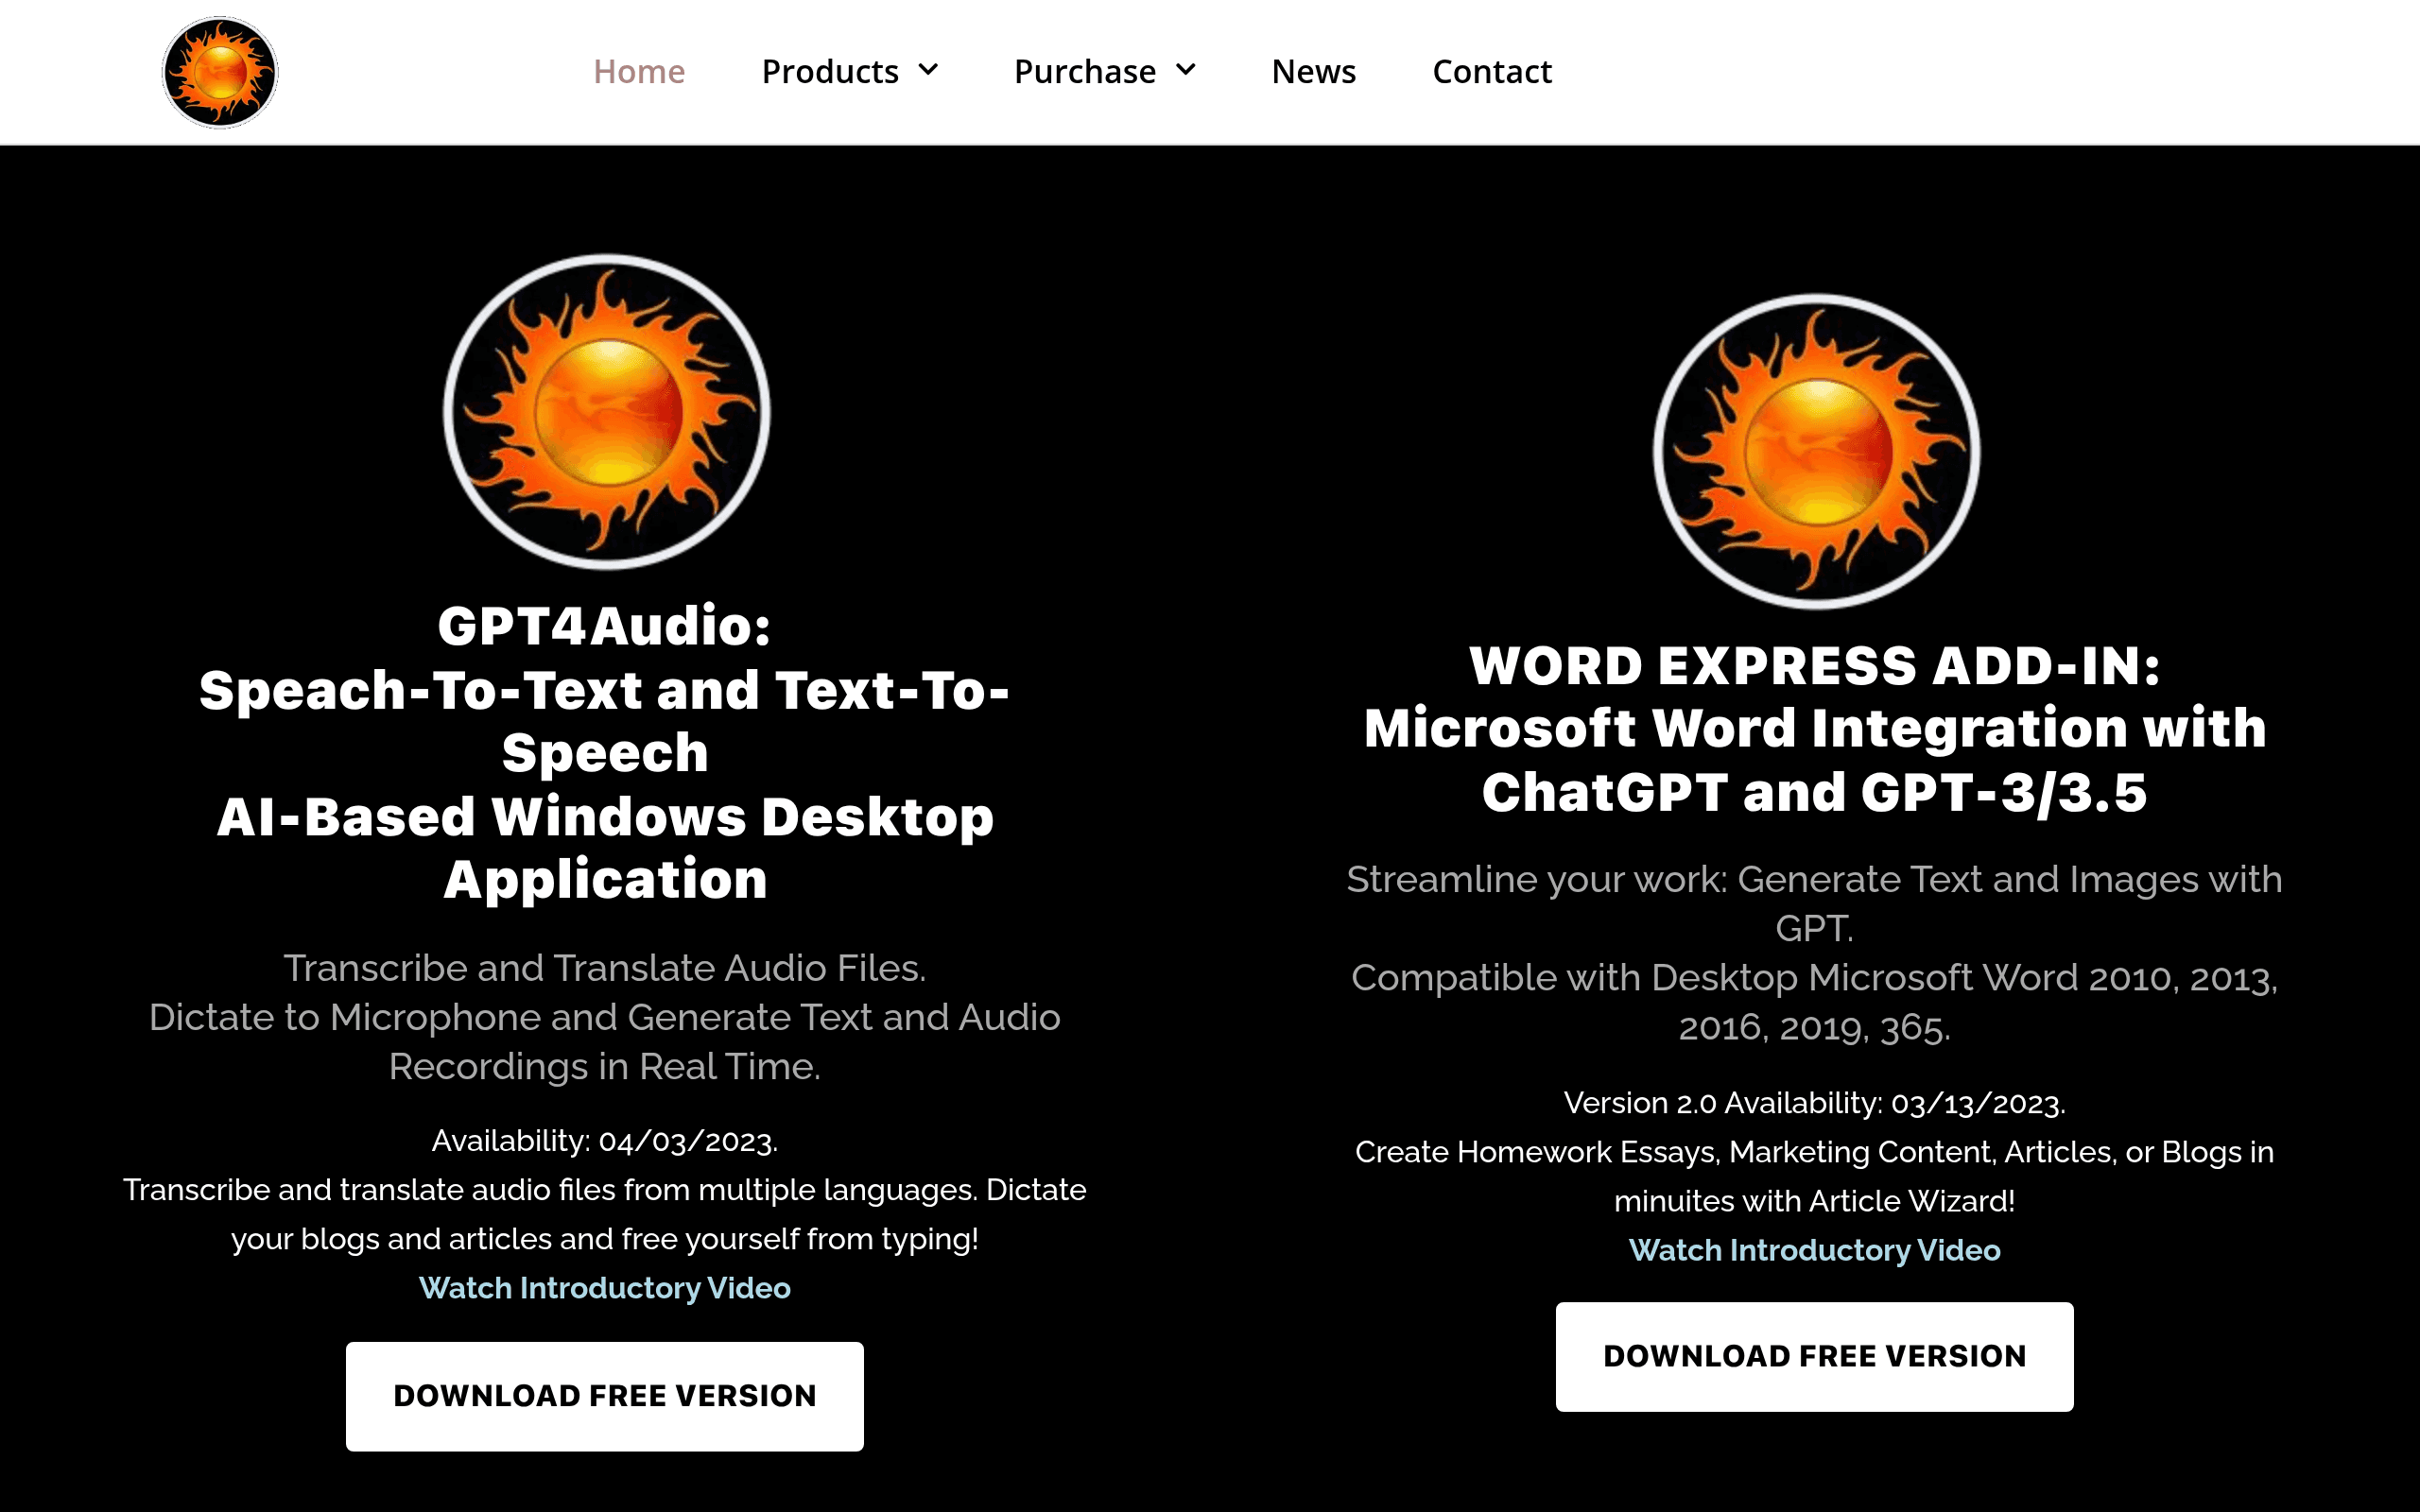The height and width of the screenshot is (1512, 2420).
Task: Watch Introductory Video for GPT4Audio
Action: 605,1288
